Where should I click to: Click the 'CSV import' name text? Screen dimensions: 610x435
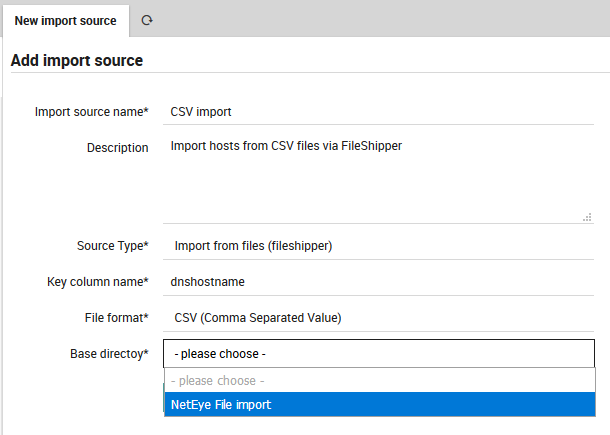click(201, 111)
